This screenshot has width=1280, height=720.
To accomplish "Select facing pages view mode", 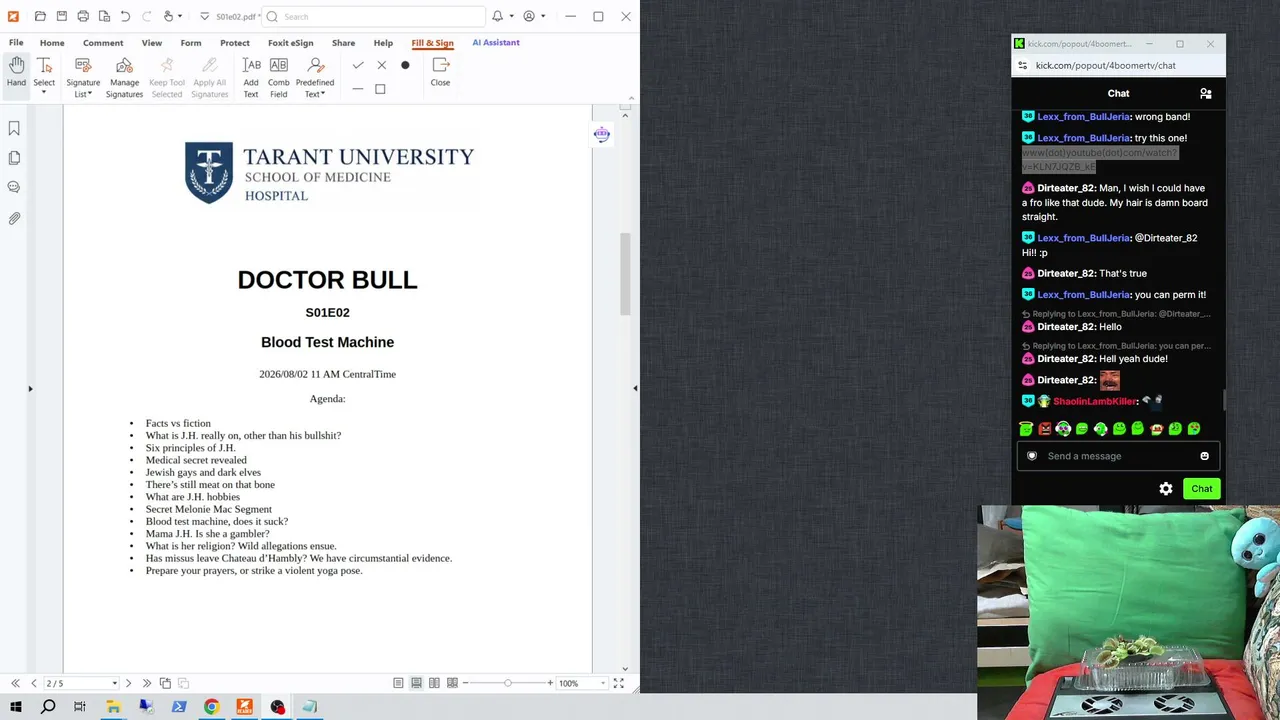I will 434,683.
